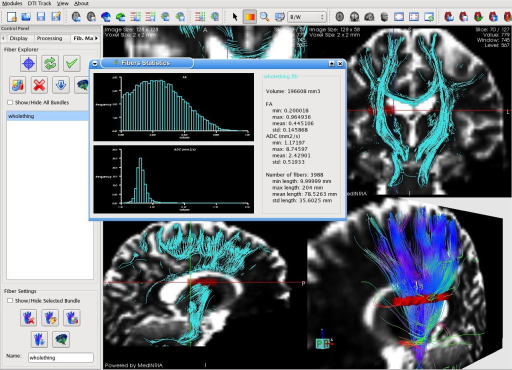Click the Number of fibers: 3988 text
Viewport: 512px width, 370px height.
(294, 175)
